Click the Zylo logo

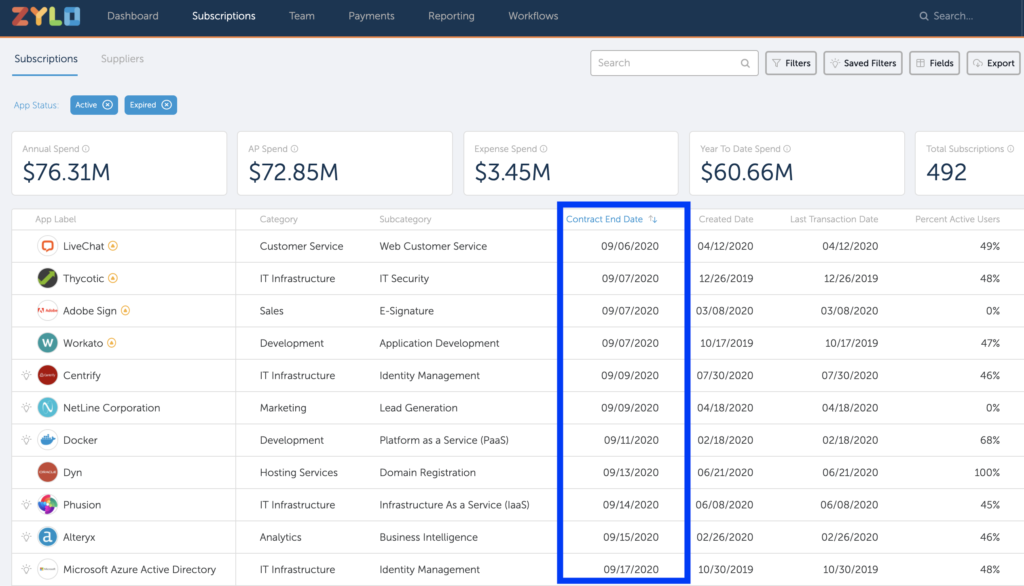46,16
